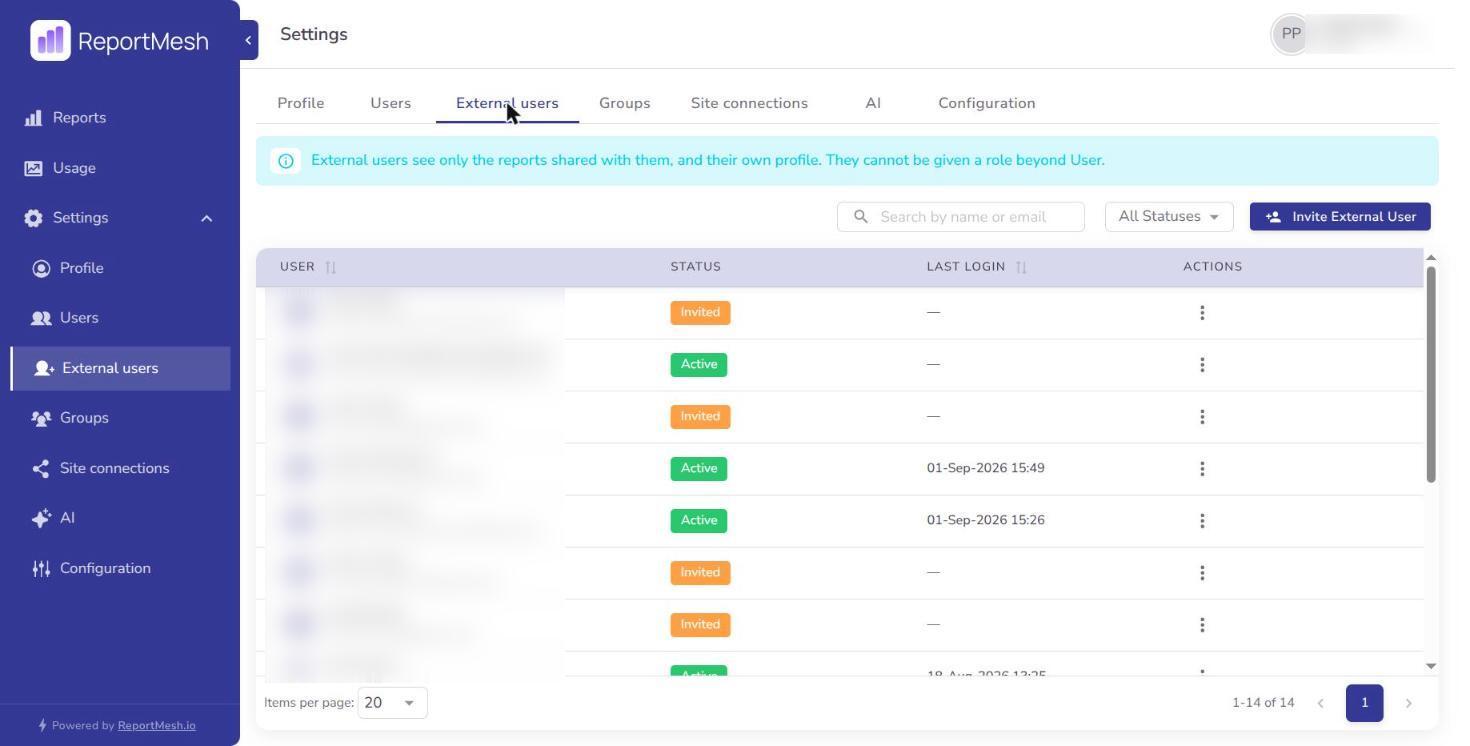This screenshot has width=1470, height=746.
Task: Click the table vertical scrollbar thumb
Action: pyautogui.click(x=1431, y=375)
